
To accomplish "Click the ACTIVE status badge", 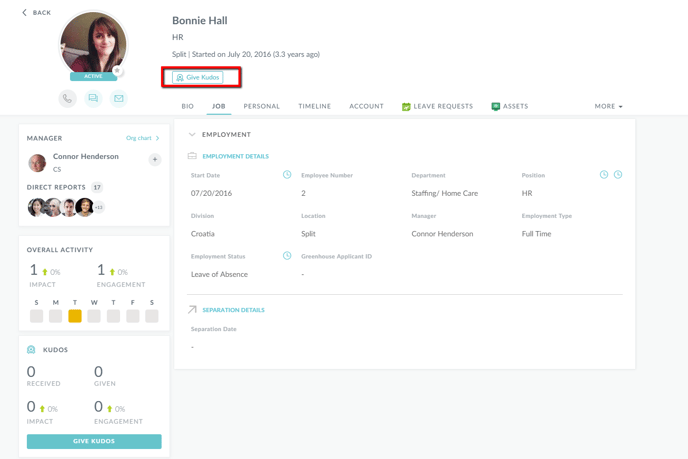I will click(93, 76).
